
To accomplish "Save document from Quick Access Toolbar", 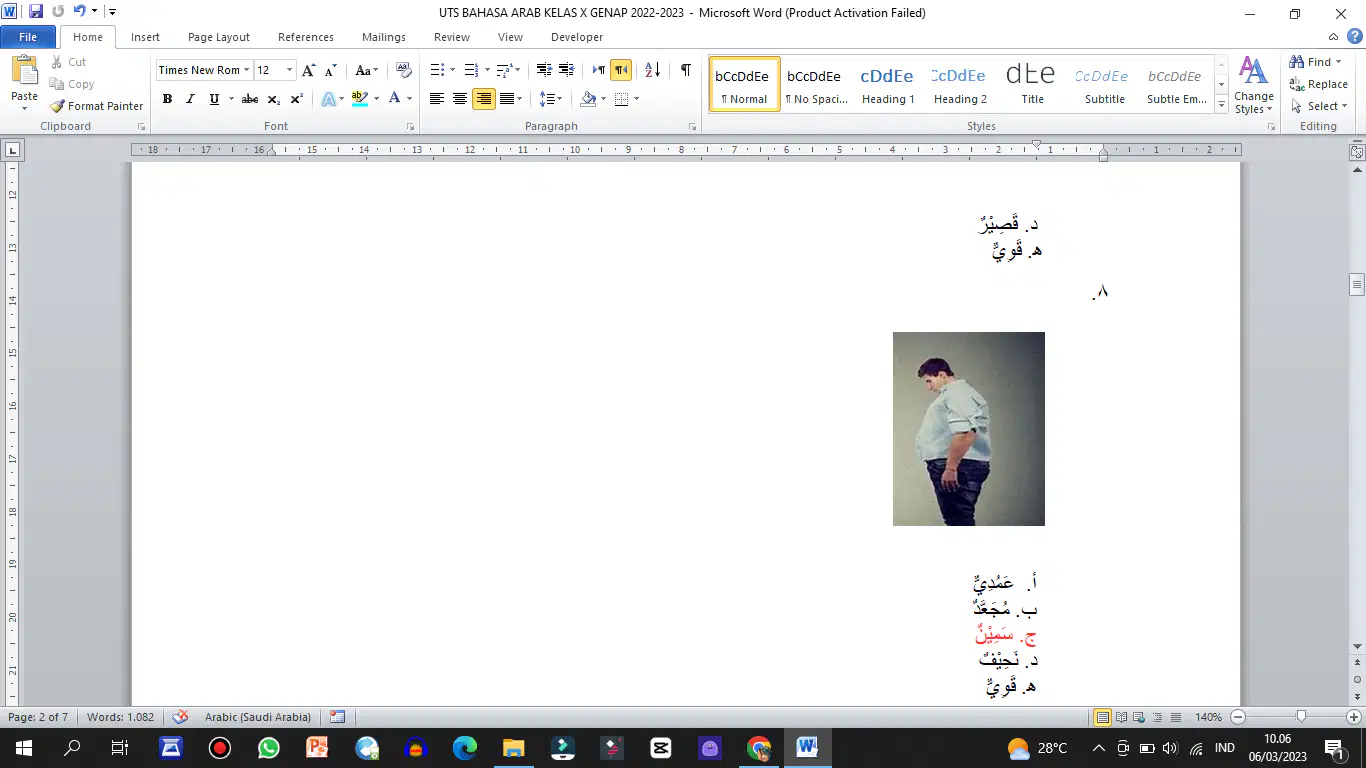I will 36,12.
